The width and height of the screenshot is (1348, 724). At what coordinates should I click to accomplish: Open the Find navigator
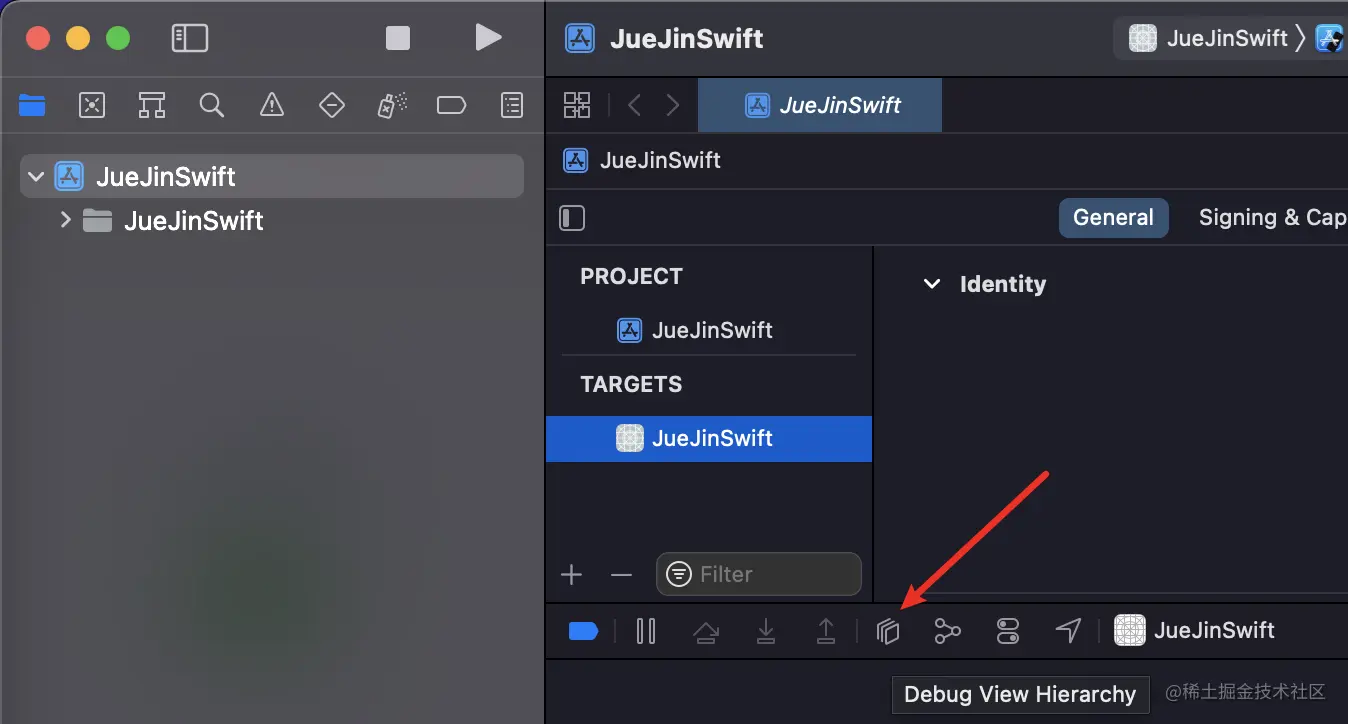coord(212,104)
